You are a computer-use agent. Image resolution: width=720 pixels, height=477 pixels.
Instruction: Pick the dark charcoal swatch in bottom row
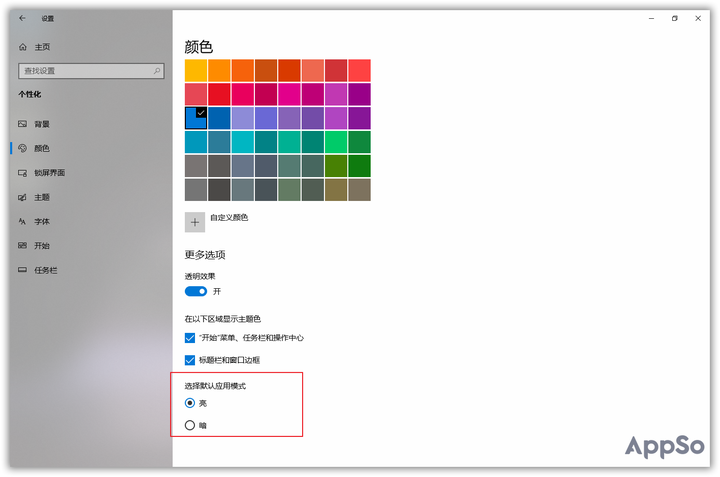point(219,190)
